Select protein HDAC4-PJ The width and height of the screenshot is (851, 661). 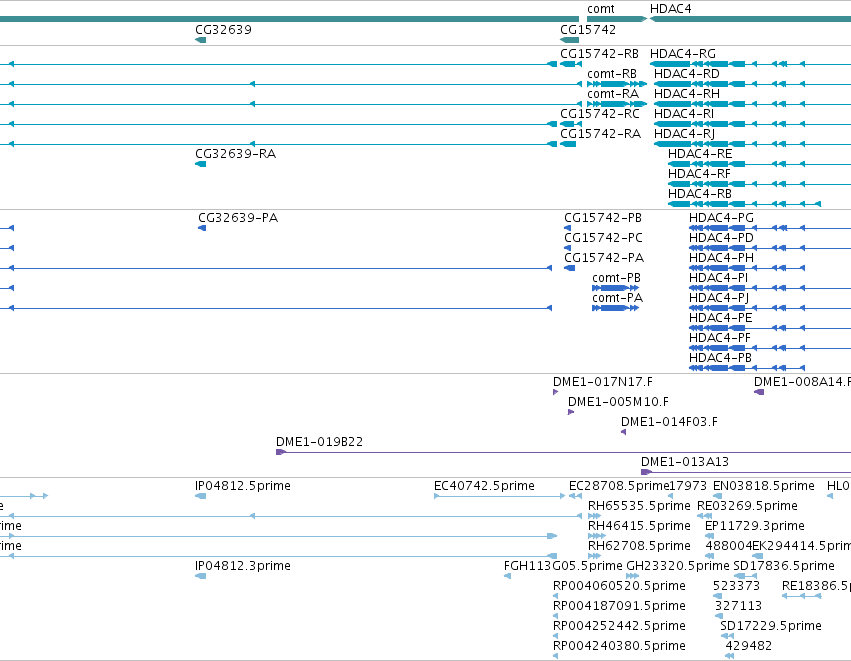click(719, 298)
